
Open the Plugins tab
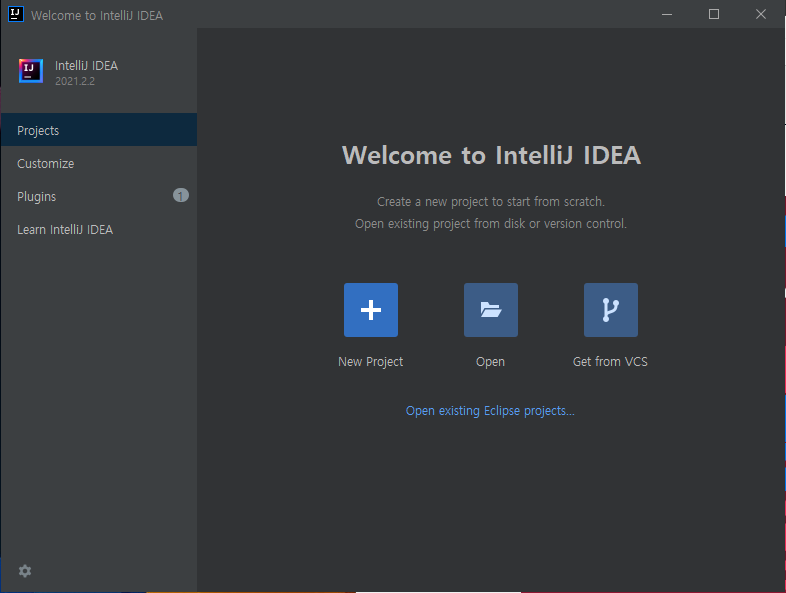(99, 196)
